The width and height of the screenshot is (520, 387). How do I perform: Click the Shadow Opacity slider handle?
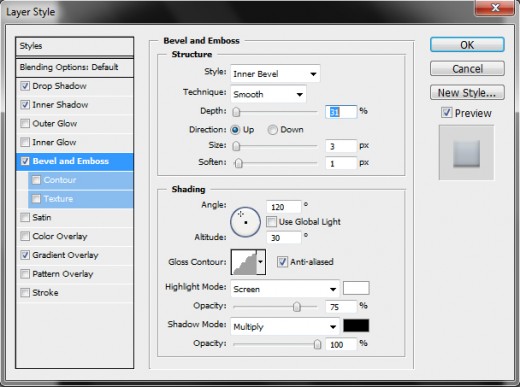(x=317, y=344)
